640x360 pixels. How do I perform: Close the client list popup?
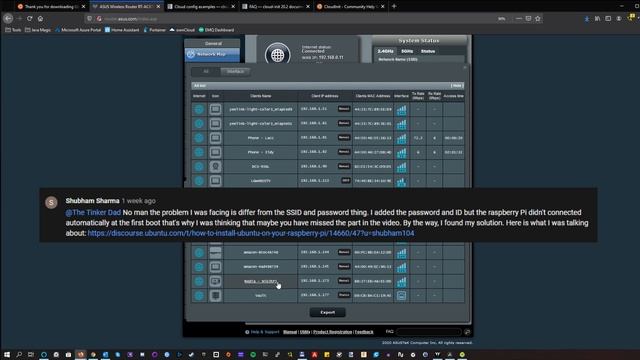(464, 67)
